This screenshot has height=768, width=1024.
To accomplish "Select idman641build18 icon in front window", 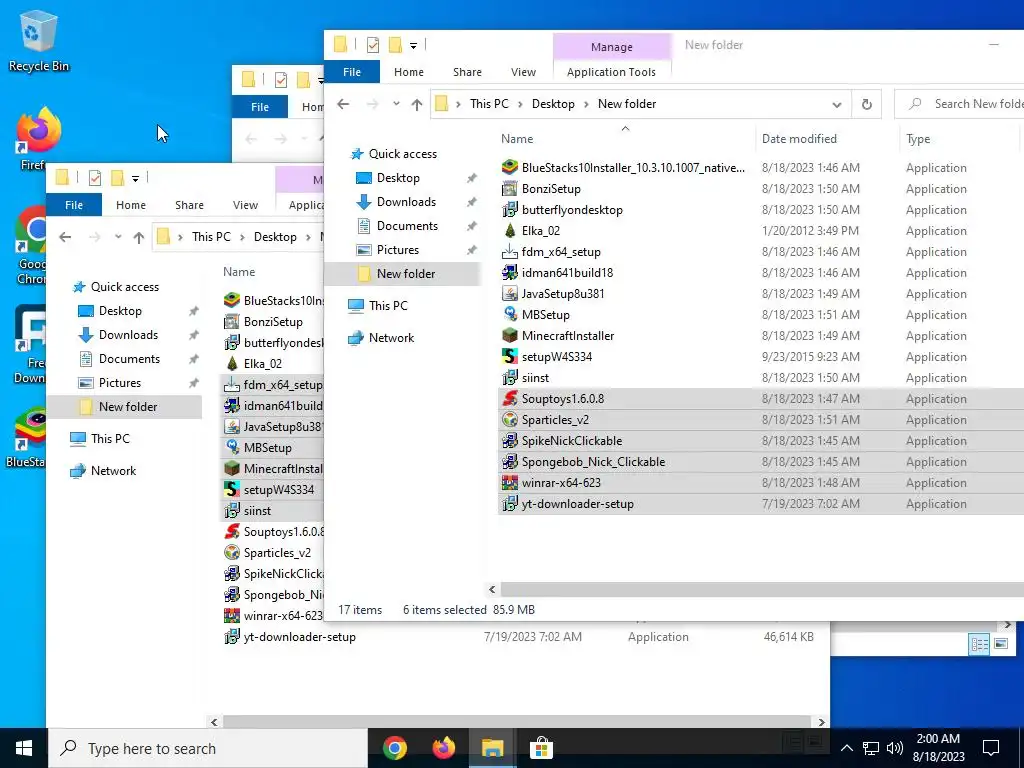I will (x=509, y=272).
